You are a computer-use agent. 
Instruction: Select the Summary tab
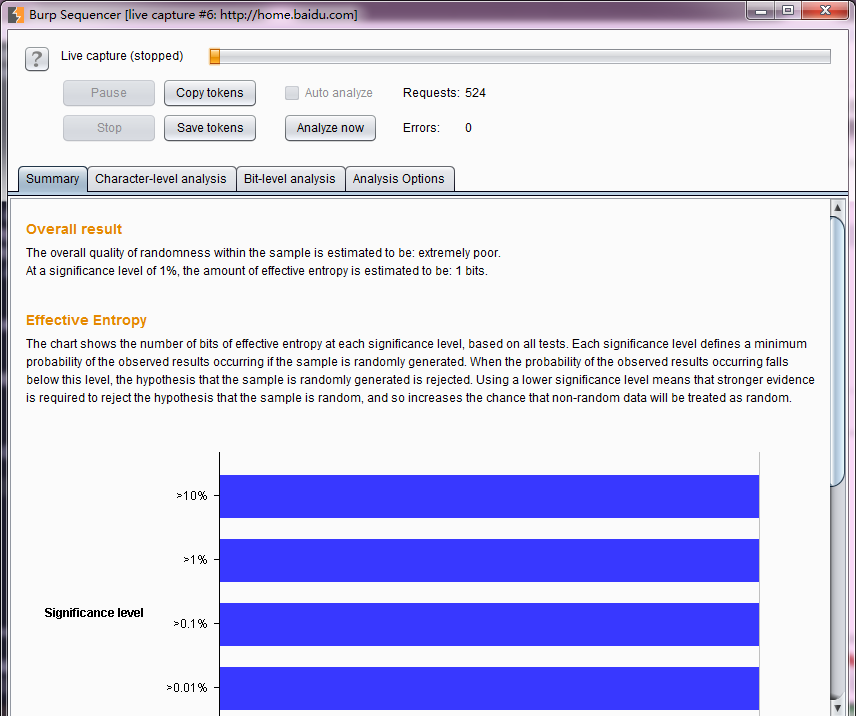(52, 179)
